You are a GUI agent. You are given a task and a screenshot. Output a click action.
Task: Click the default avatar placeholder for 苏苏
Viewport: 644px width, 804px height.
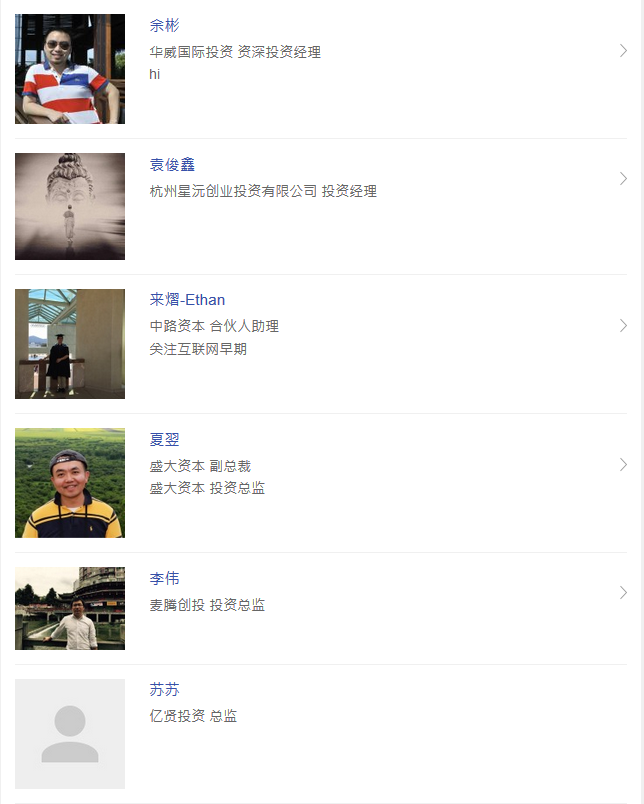pos(70,734)
